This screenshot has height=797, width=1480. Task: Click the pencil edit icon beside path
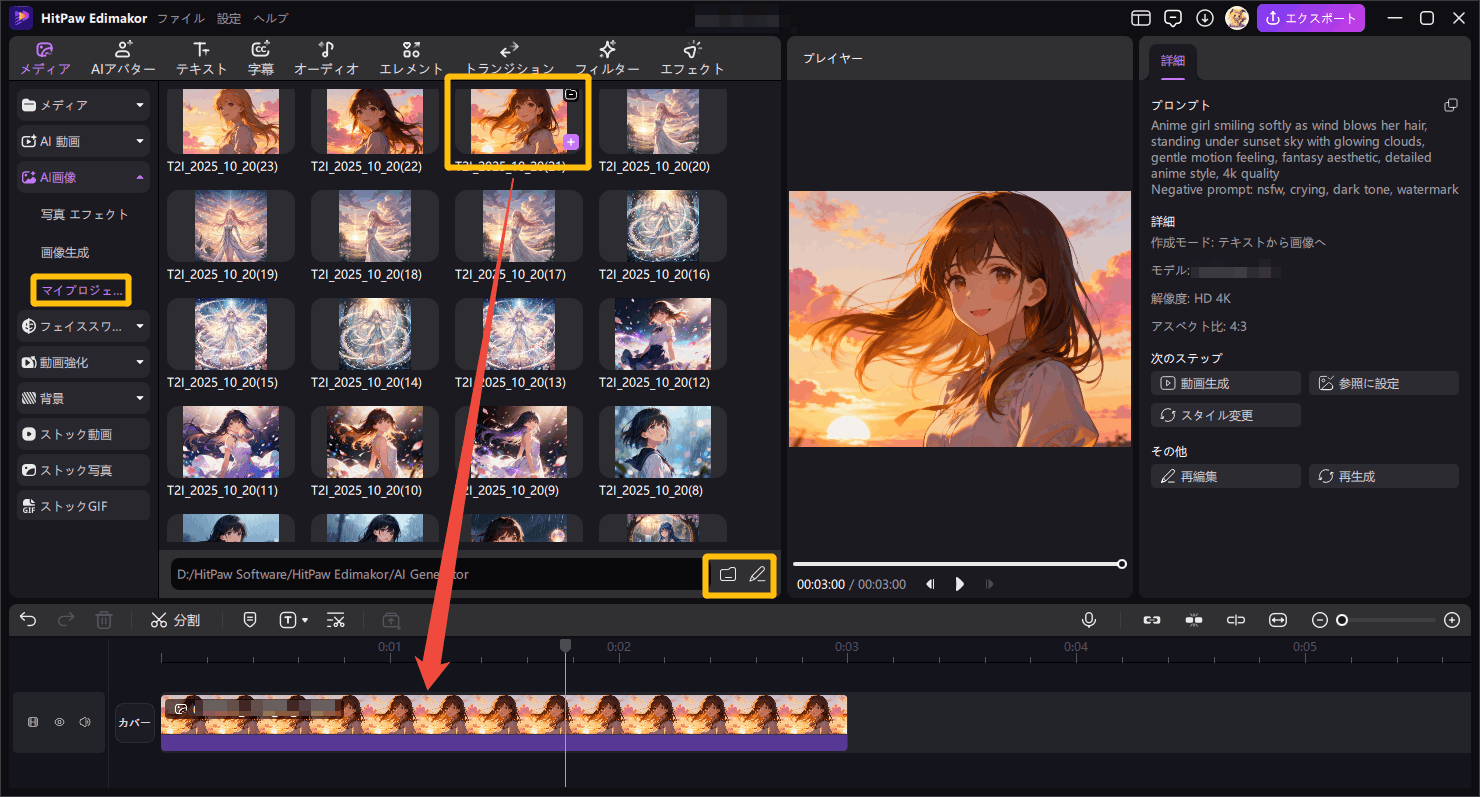click(x=757, y=574)
